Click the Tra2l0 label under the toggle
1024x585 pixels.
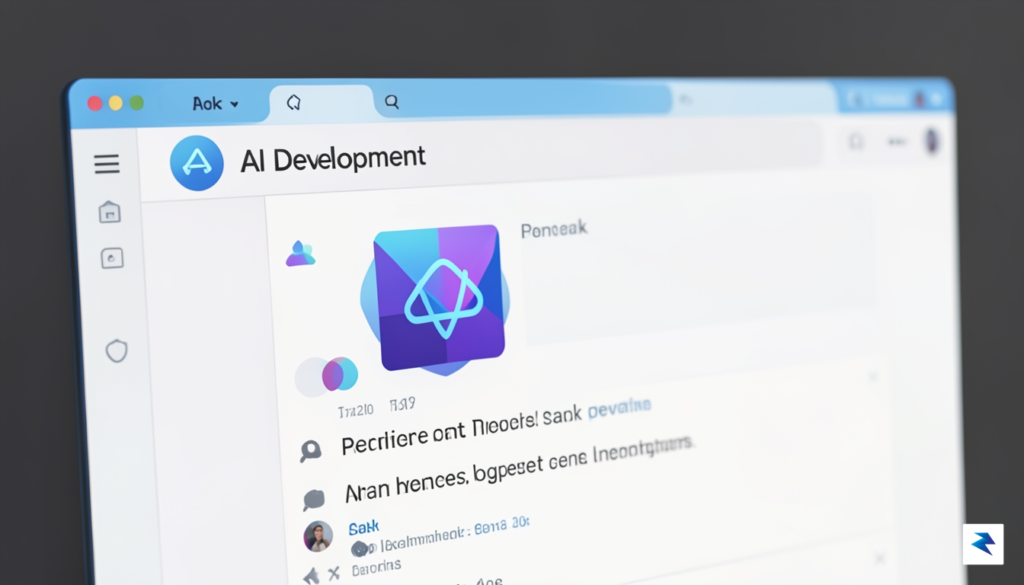pyautogui.click(x=356, y=411)
